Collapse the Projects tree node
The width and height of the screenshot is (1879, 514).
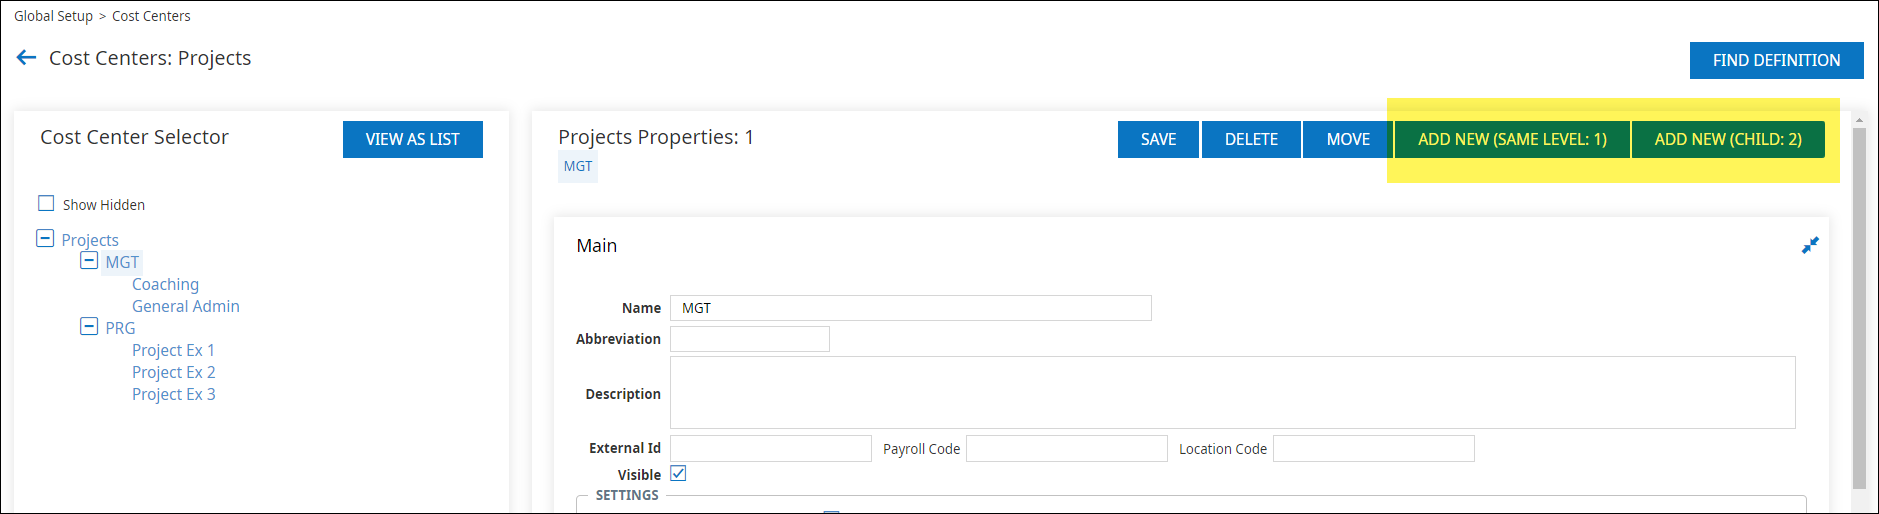point(45,239)
